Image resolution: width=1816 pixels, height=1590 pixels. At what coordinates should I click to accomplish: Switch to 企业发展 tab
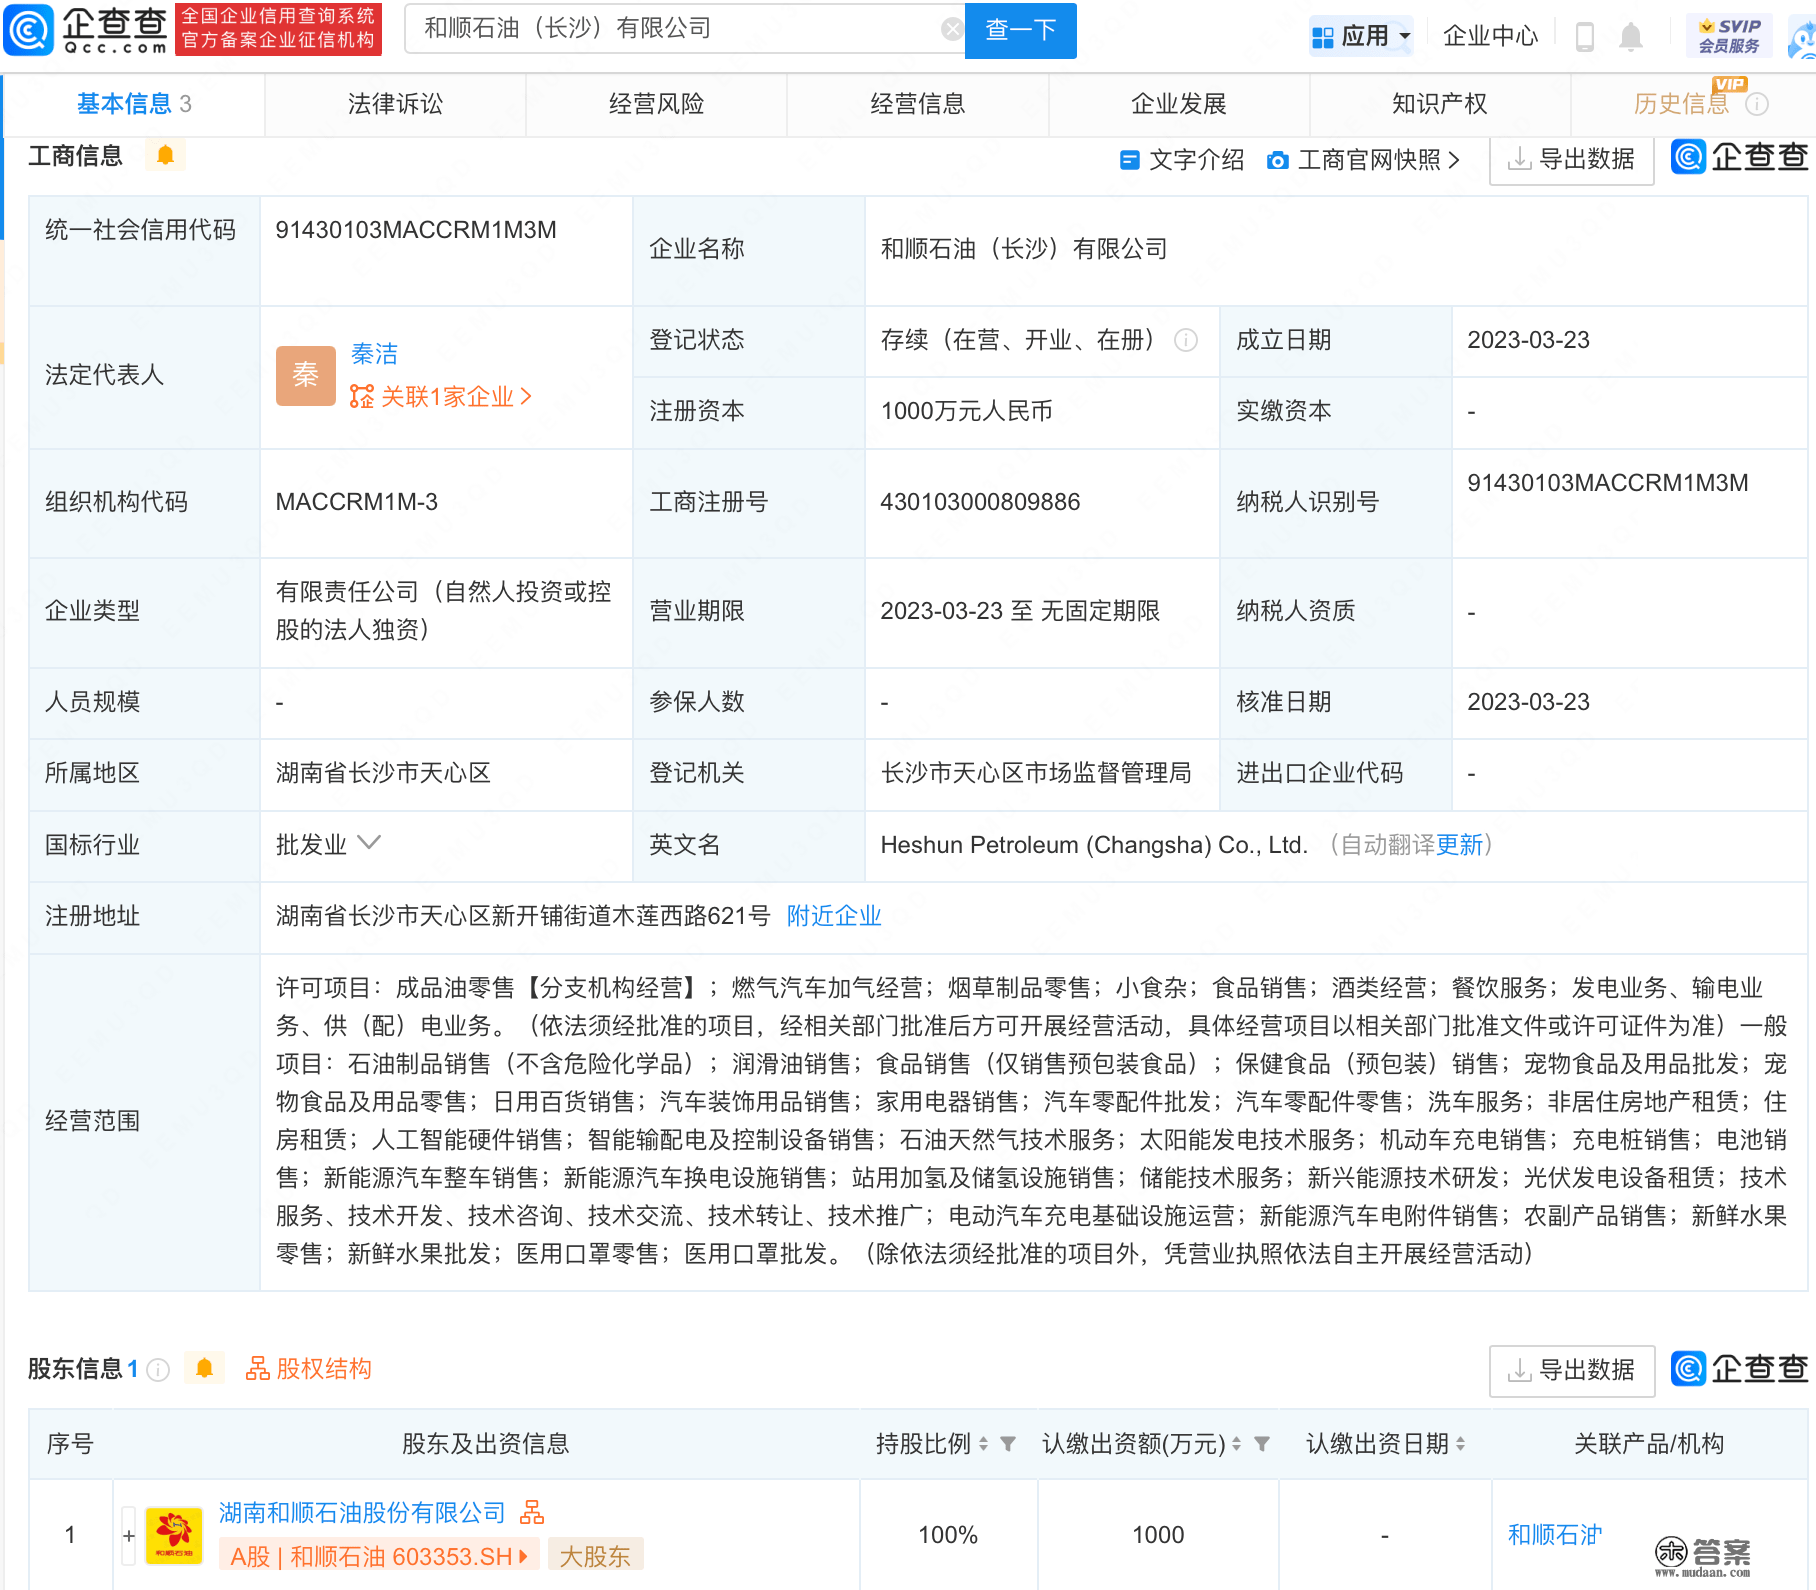click(1178, 104)
